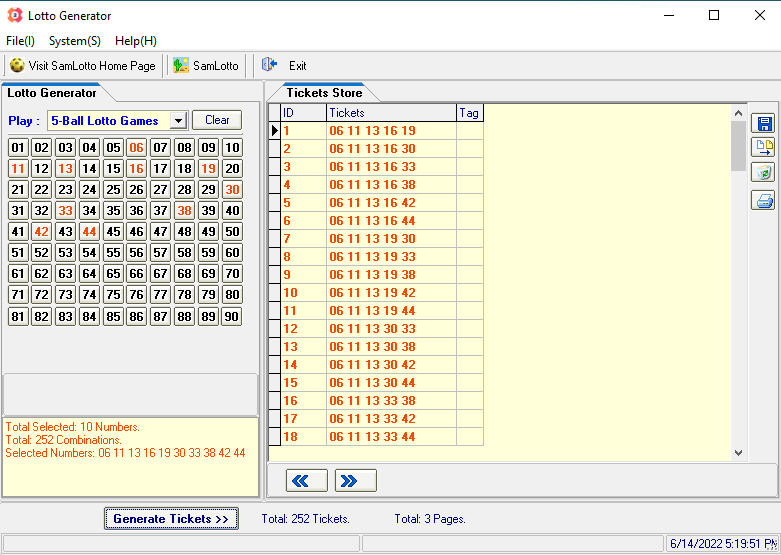781x555 pixels.
Task: Click ticket ID 10 cell
Action: click(x=303, y=293)
